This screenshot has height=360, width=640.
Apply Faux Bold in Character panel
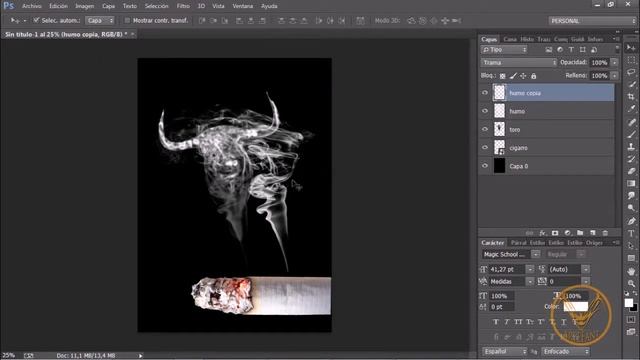pos(496,322)
